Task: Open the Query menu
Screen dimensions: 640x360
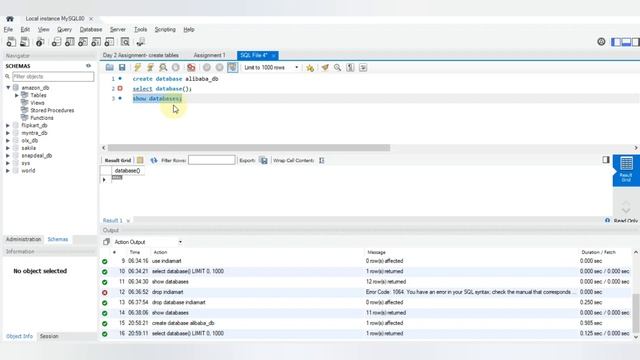Action: pyautogui.click(x=64, y=29)
